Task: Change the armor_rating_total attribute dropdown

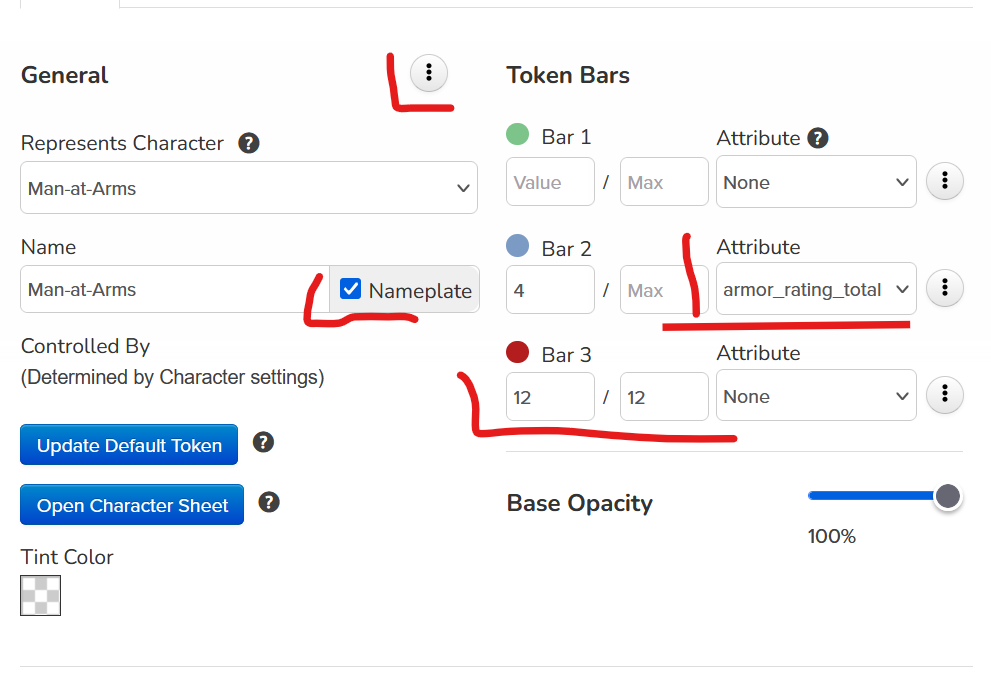Action: (x=815, y=288)
